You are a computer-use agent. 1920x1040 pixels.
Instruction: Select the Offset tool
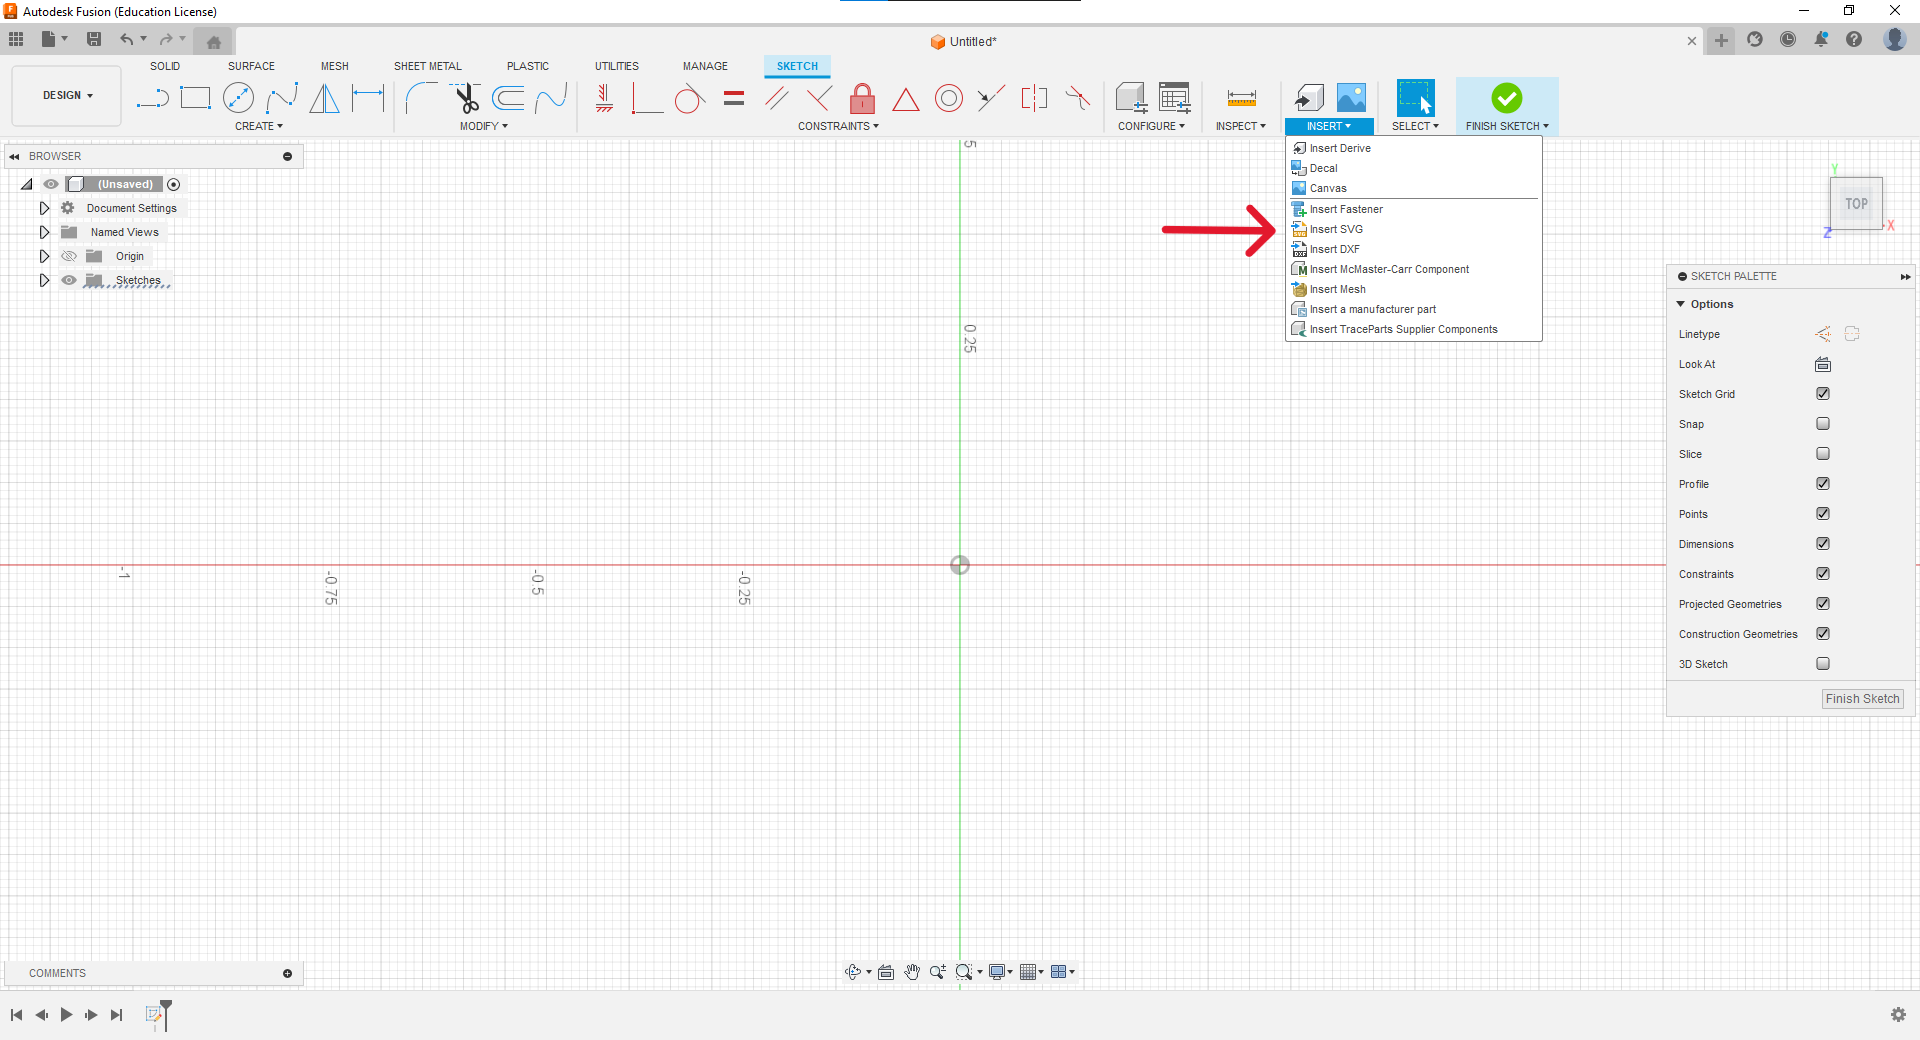(508, 98)
